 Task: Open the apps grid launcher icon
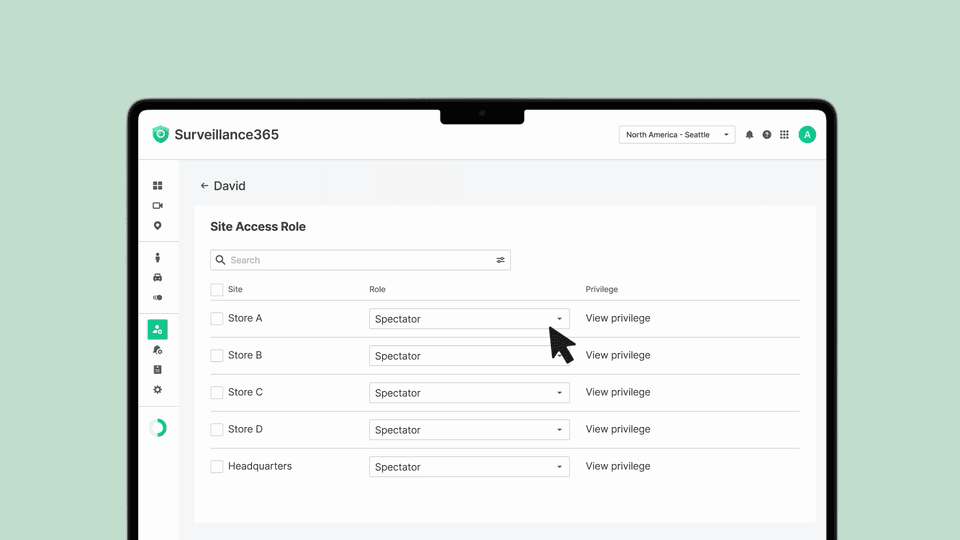784,135
